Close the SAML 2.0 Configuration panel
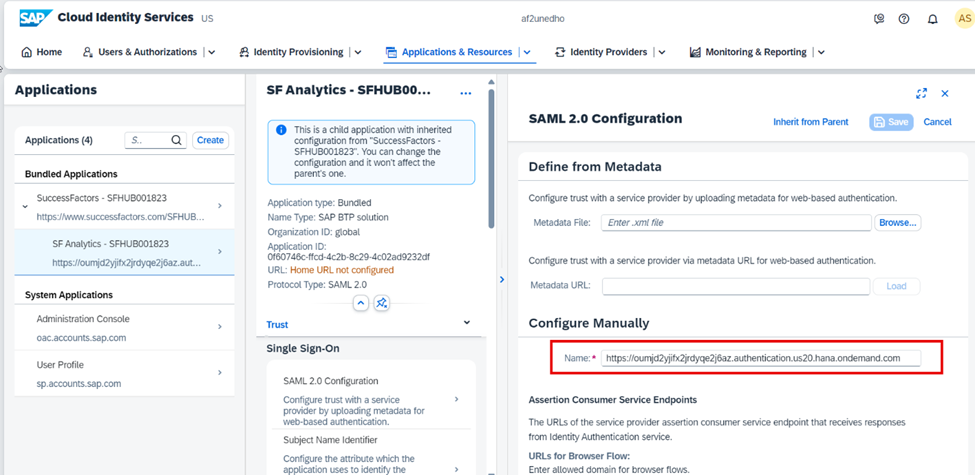Viewport: 975px width, 475px height. [x=945, y=93]
